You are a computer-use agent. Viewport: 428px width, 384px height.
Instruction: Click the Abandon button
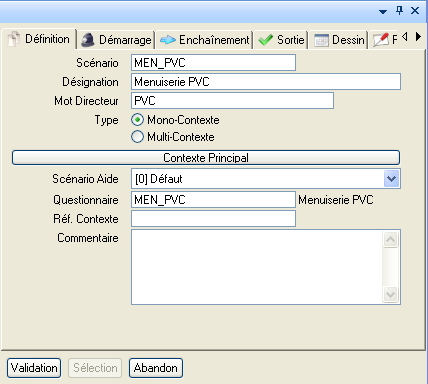[156, 368]
